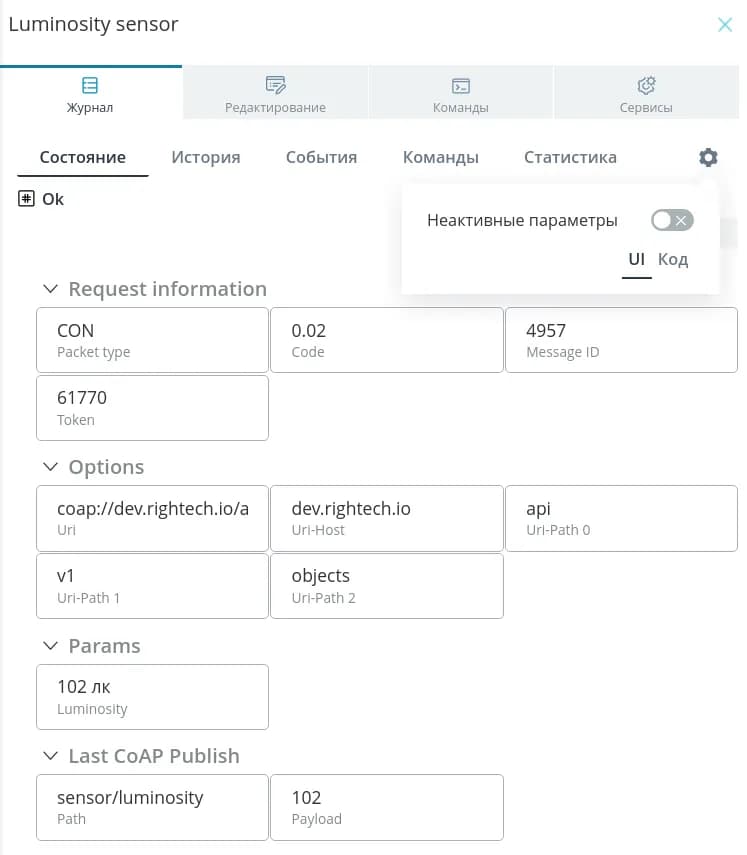Close the Luminosity sensor panel
747x855 pixels.
(725, 25)
